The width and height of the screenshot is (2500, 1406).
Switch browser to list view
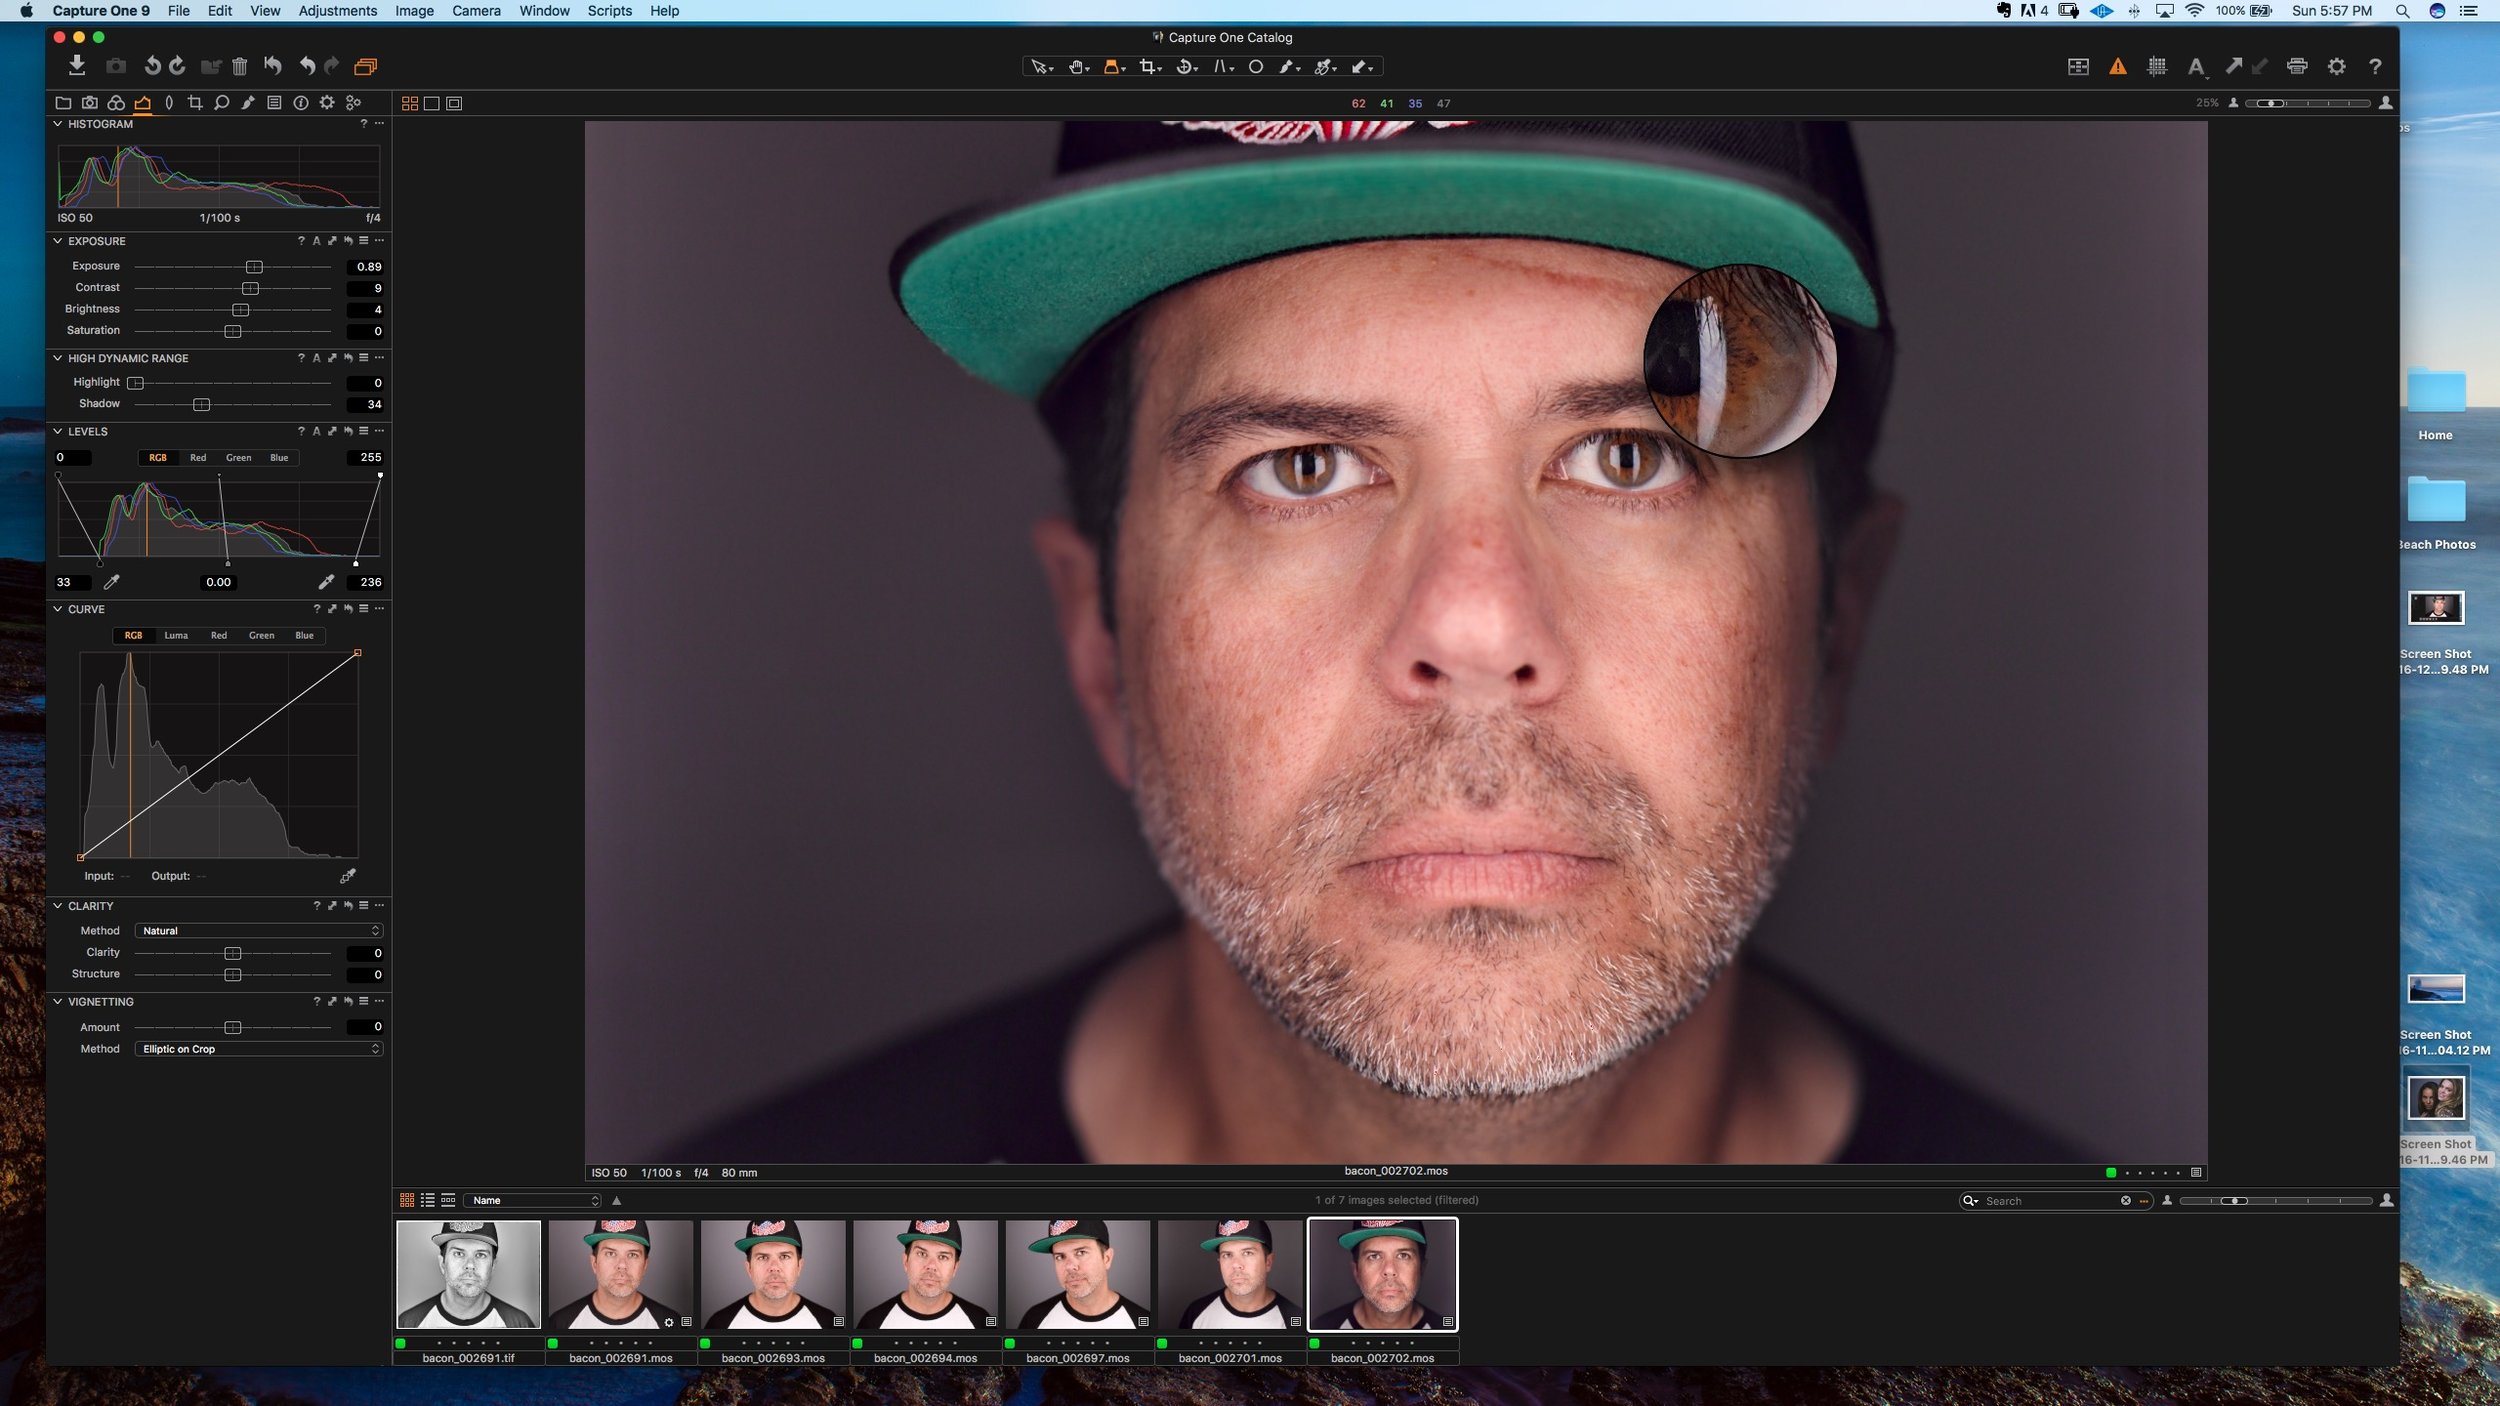428,1200
